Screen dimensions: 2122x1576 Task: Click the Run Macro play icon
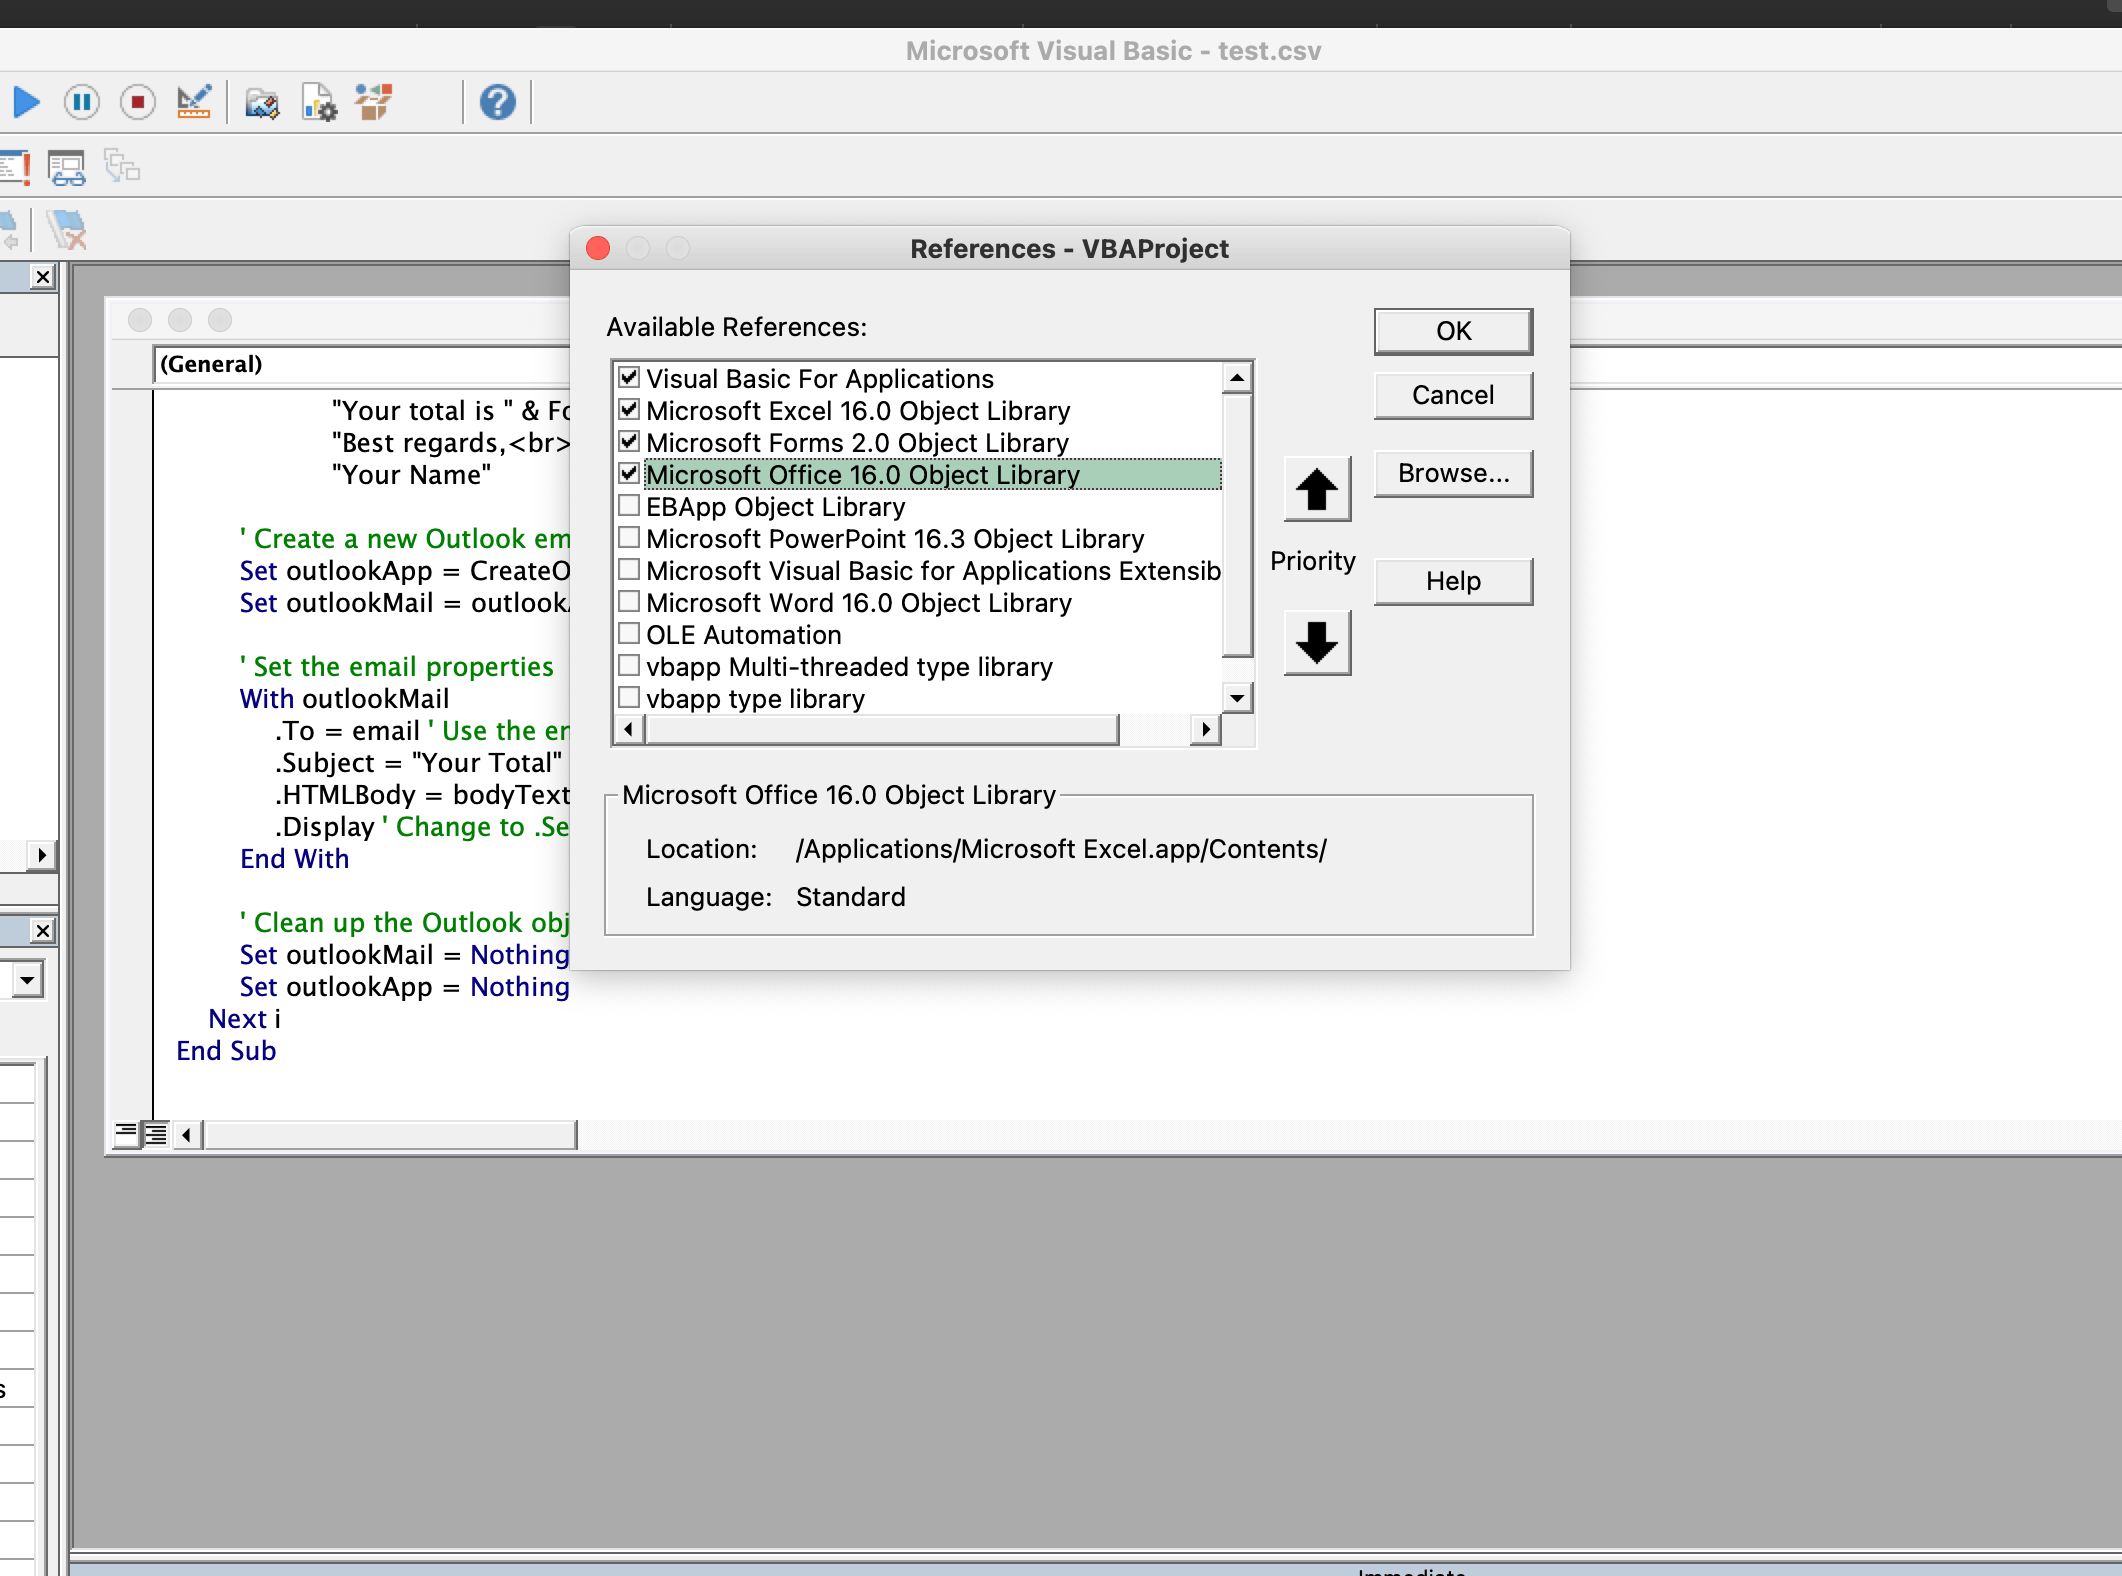[x=27, y=102]
